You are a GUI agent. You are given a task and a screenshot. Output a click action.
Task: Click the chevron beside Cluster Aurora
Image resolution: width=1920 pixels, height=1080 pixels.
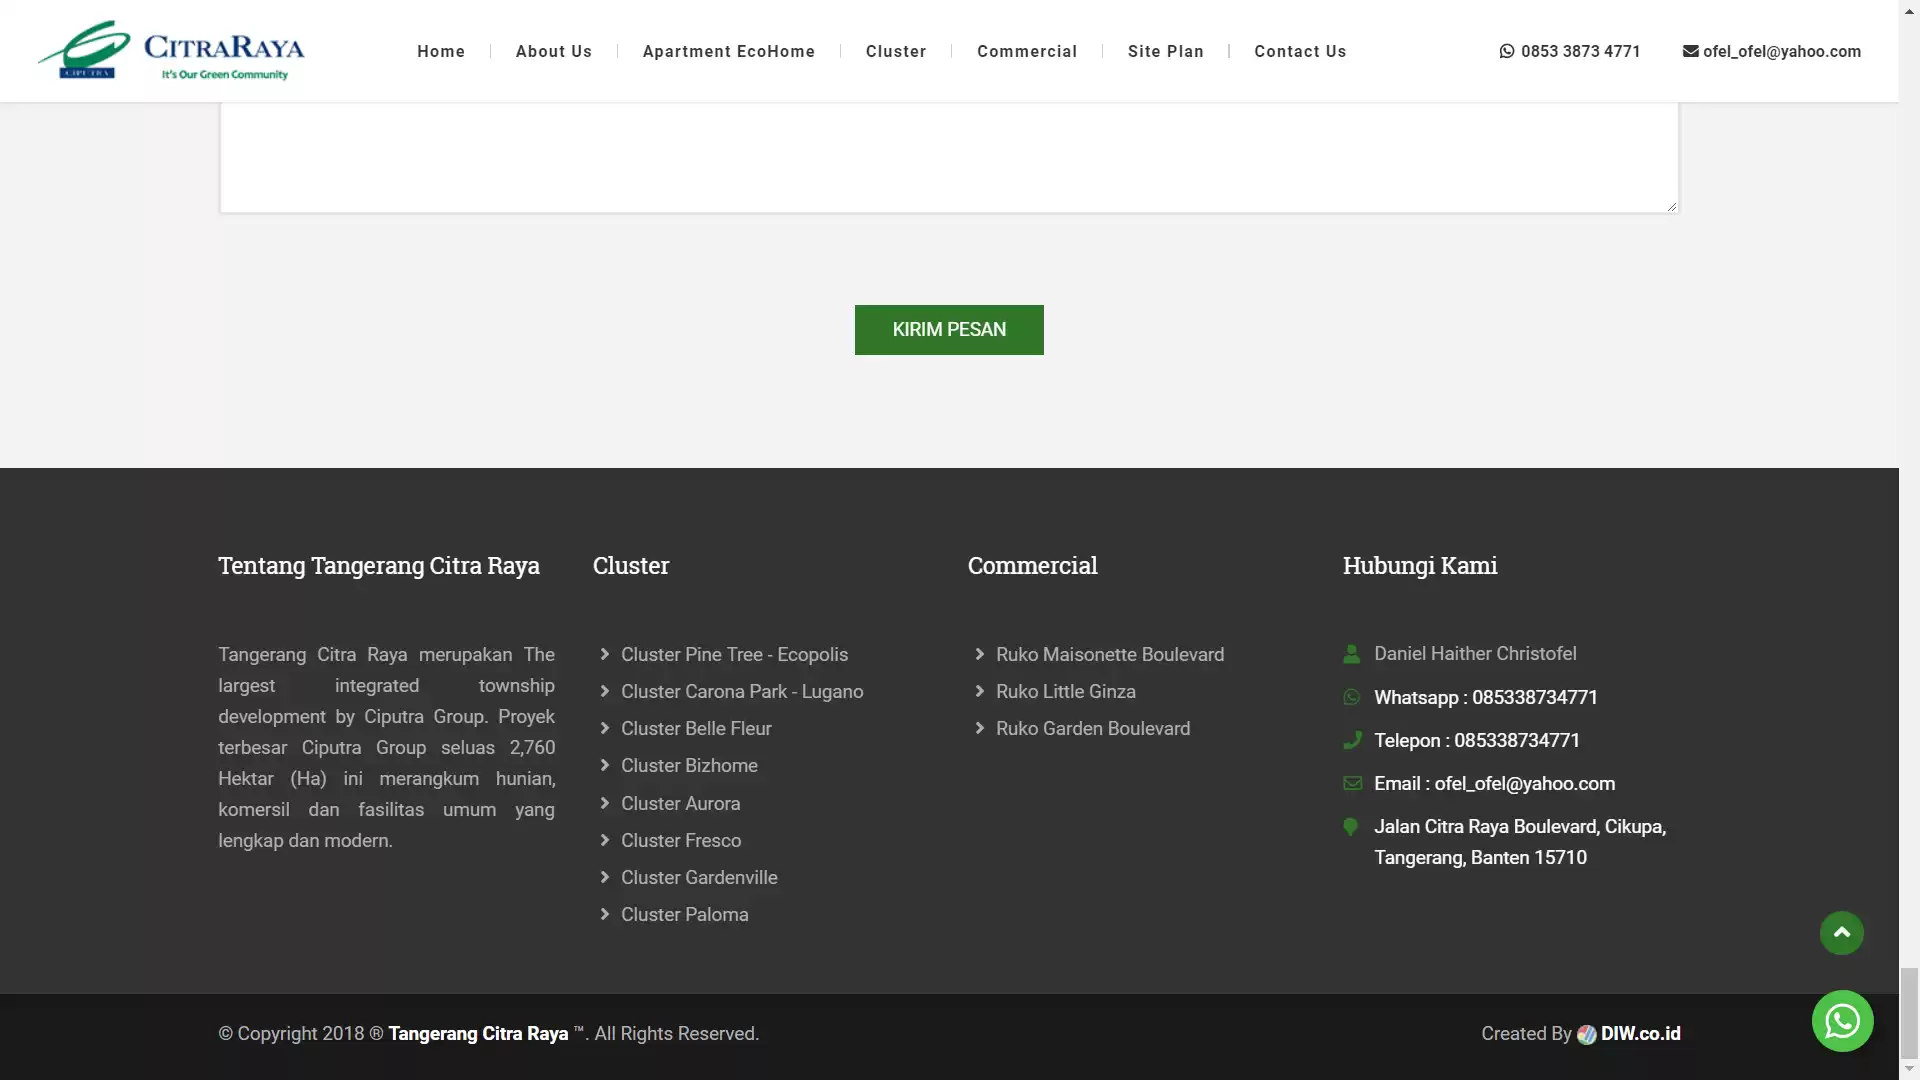pyautogui.click(x=605, y=803)
